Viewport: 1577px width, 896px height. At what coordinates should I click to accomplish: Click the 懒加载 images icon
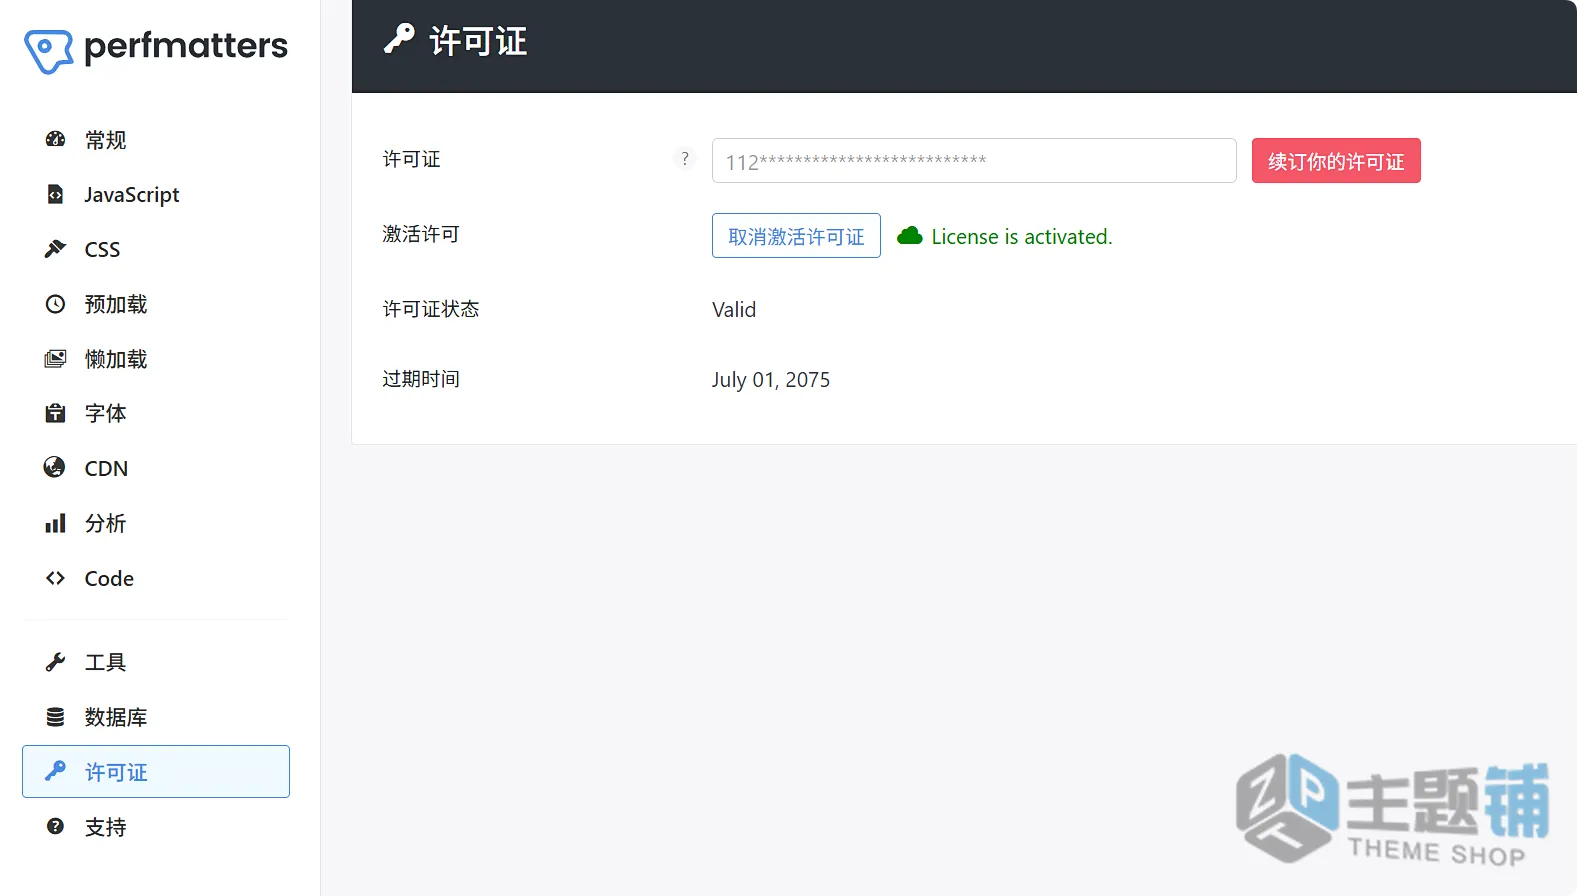click(56, 359)
